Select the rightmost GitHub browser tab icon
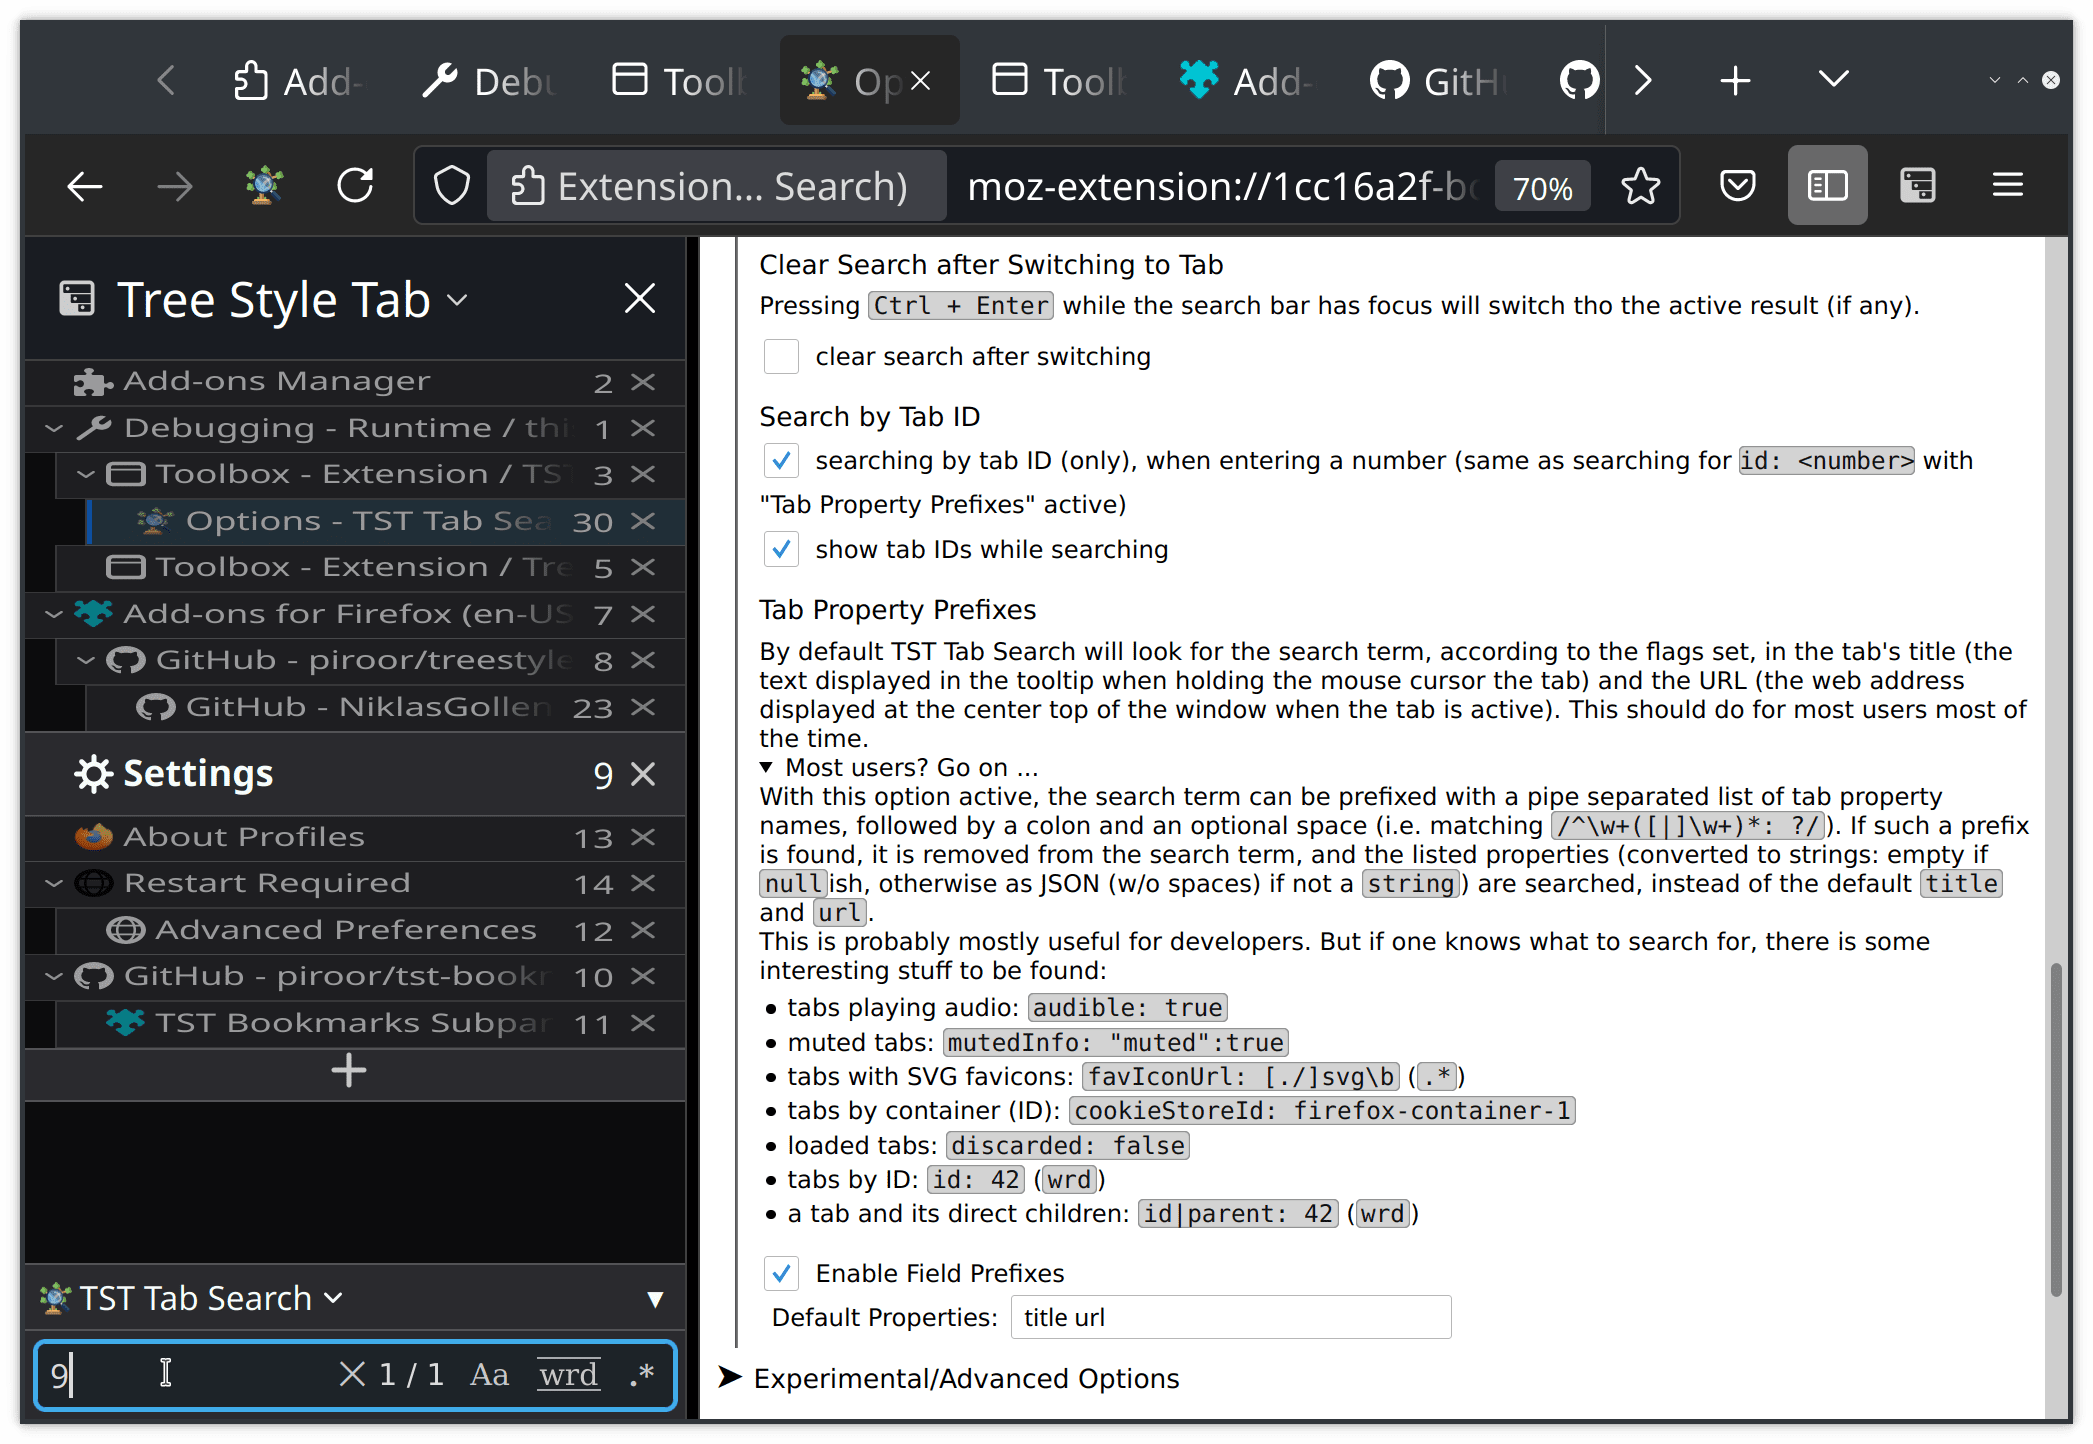The width and height of the screenshot is (2093, 1444). (1578, 81)
